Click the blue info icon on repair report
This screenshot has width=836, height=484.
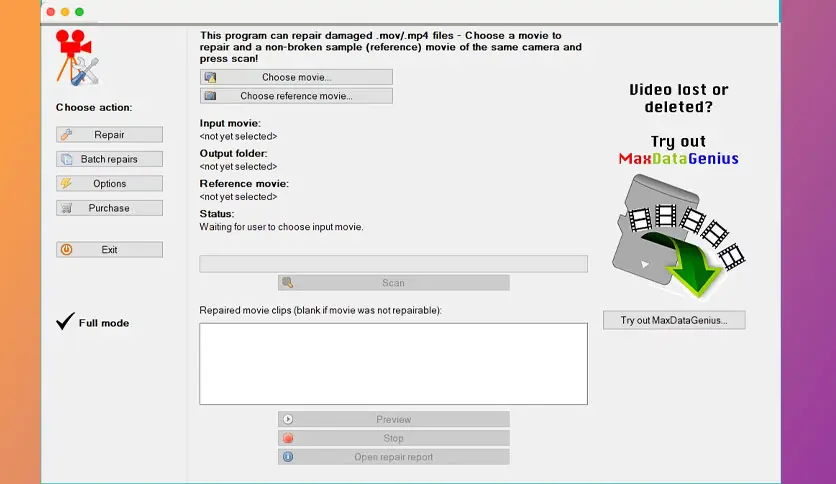point(288,457)
